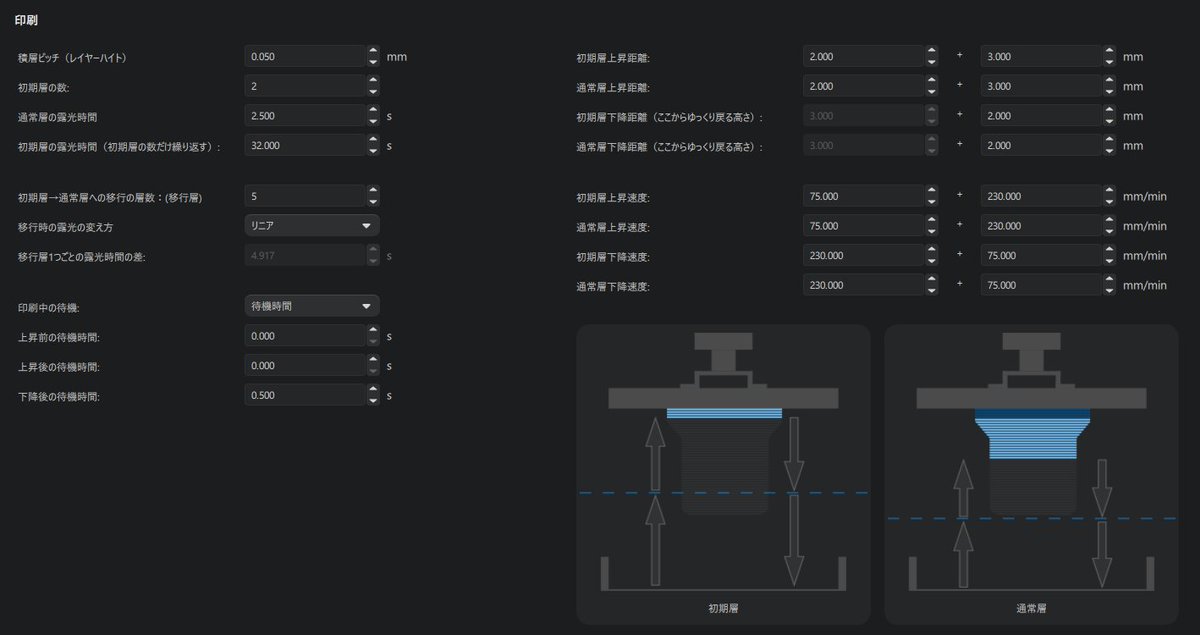Image resolution: width=1200 pixels, height=635 pixels.
Task: Decrease 初期層の数 with its down arrow
Action: [373, 92]
